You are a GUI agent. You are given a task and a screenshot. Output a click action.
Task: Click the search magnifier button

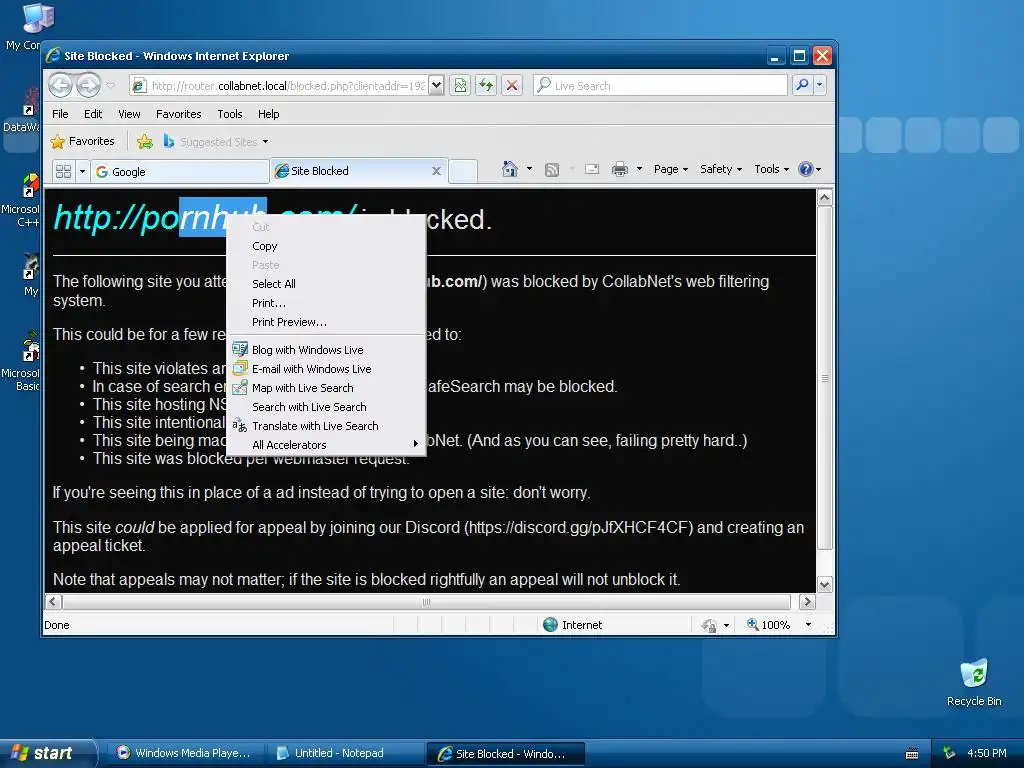pos(802,85)
